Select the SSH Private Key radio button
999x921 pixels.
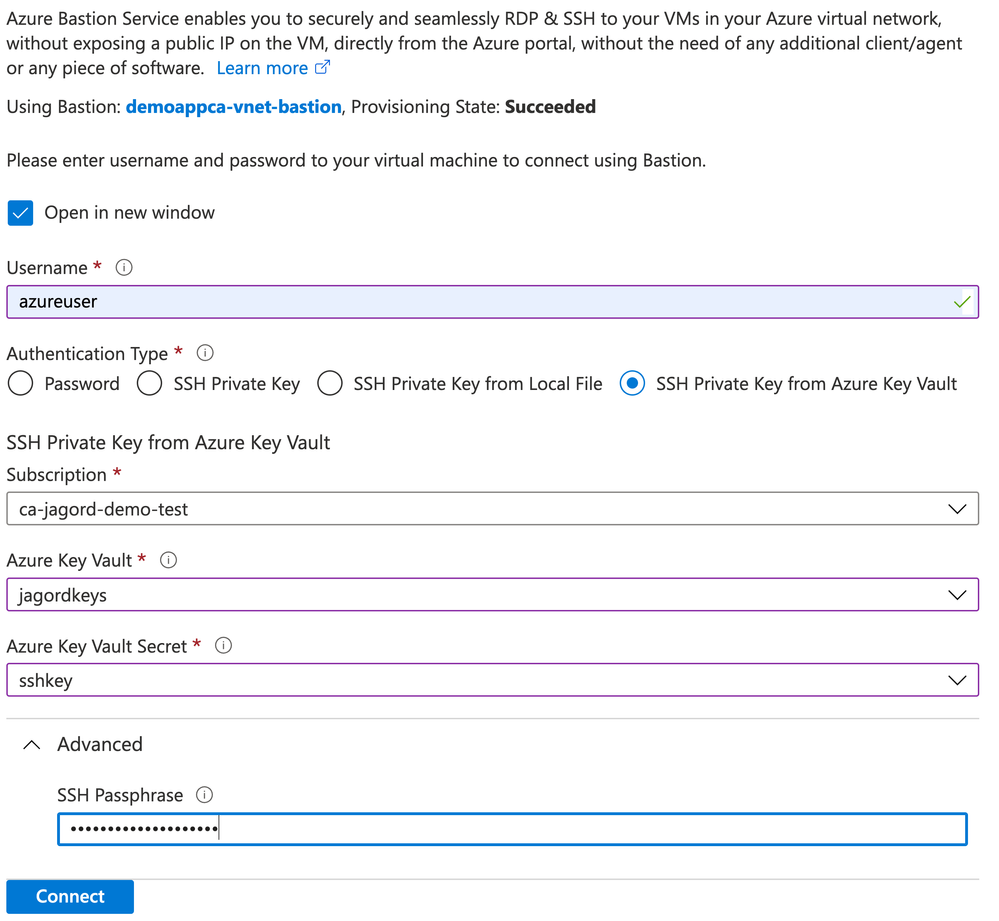pos(149,383)
